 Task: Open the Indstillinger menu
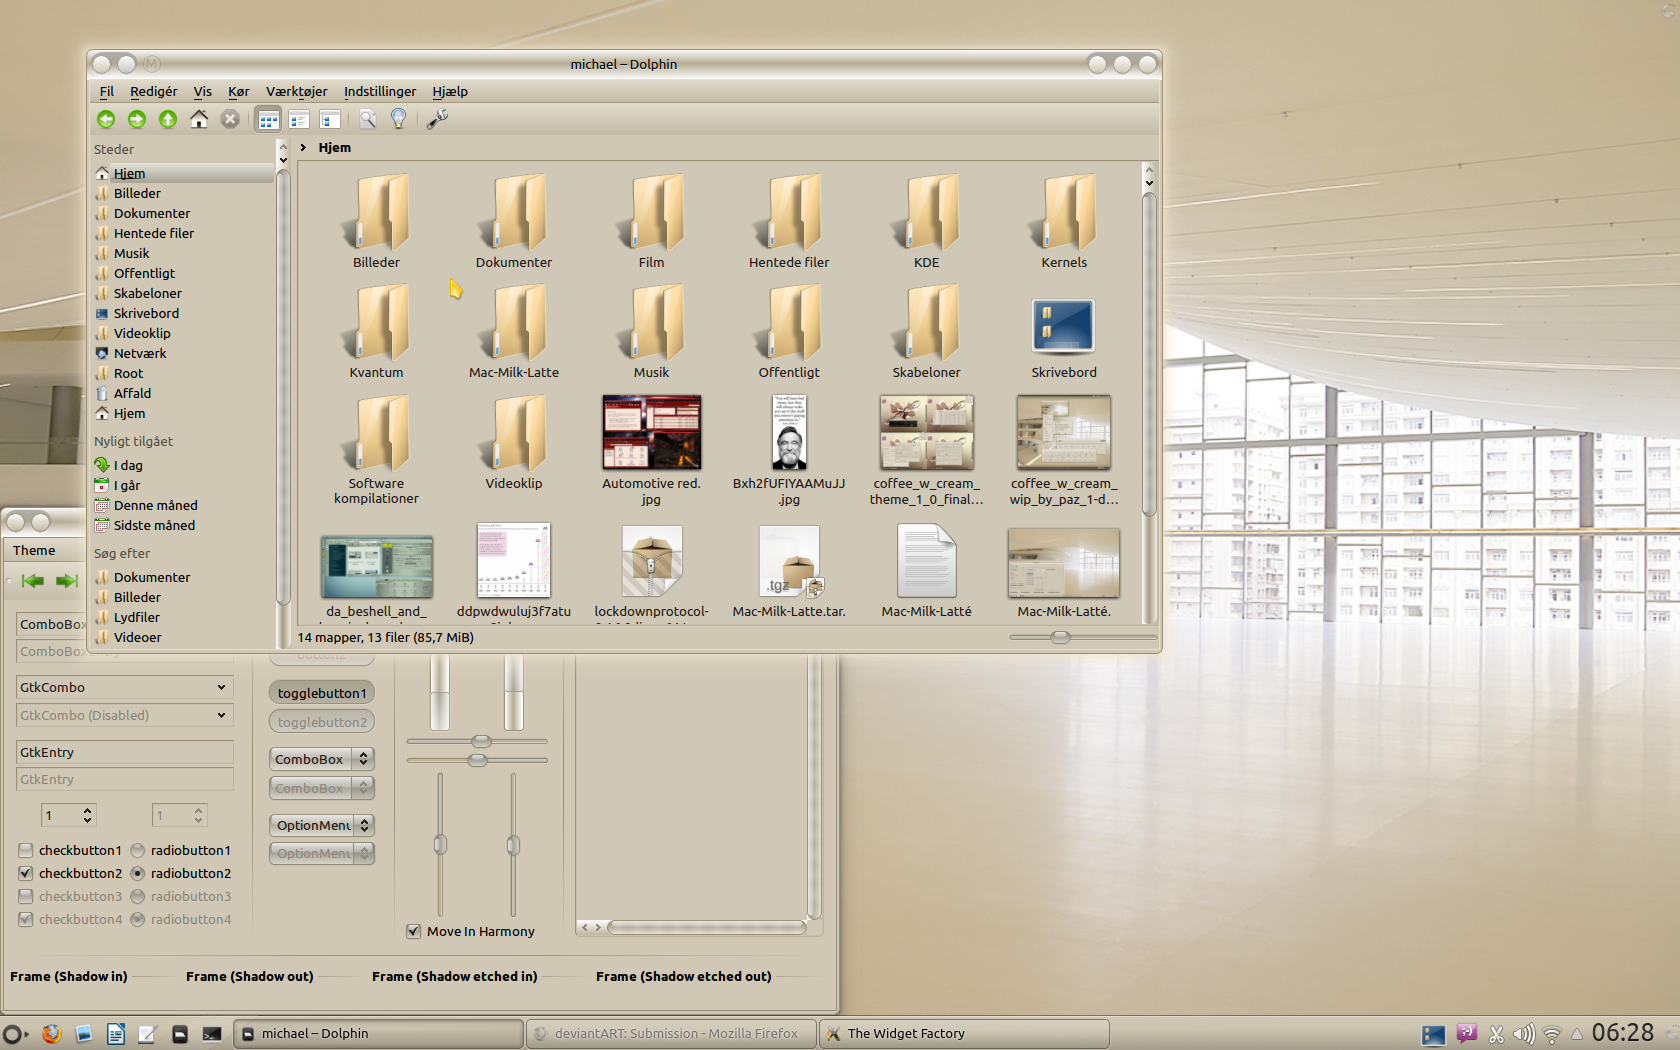[x=380, y=91]
